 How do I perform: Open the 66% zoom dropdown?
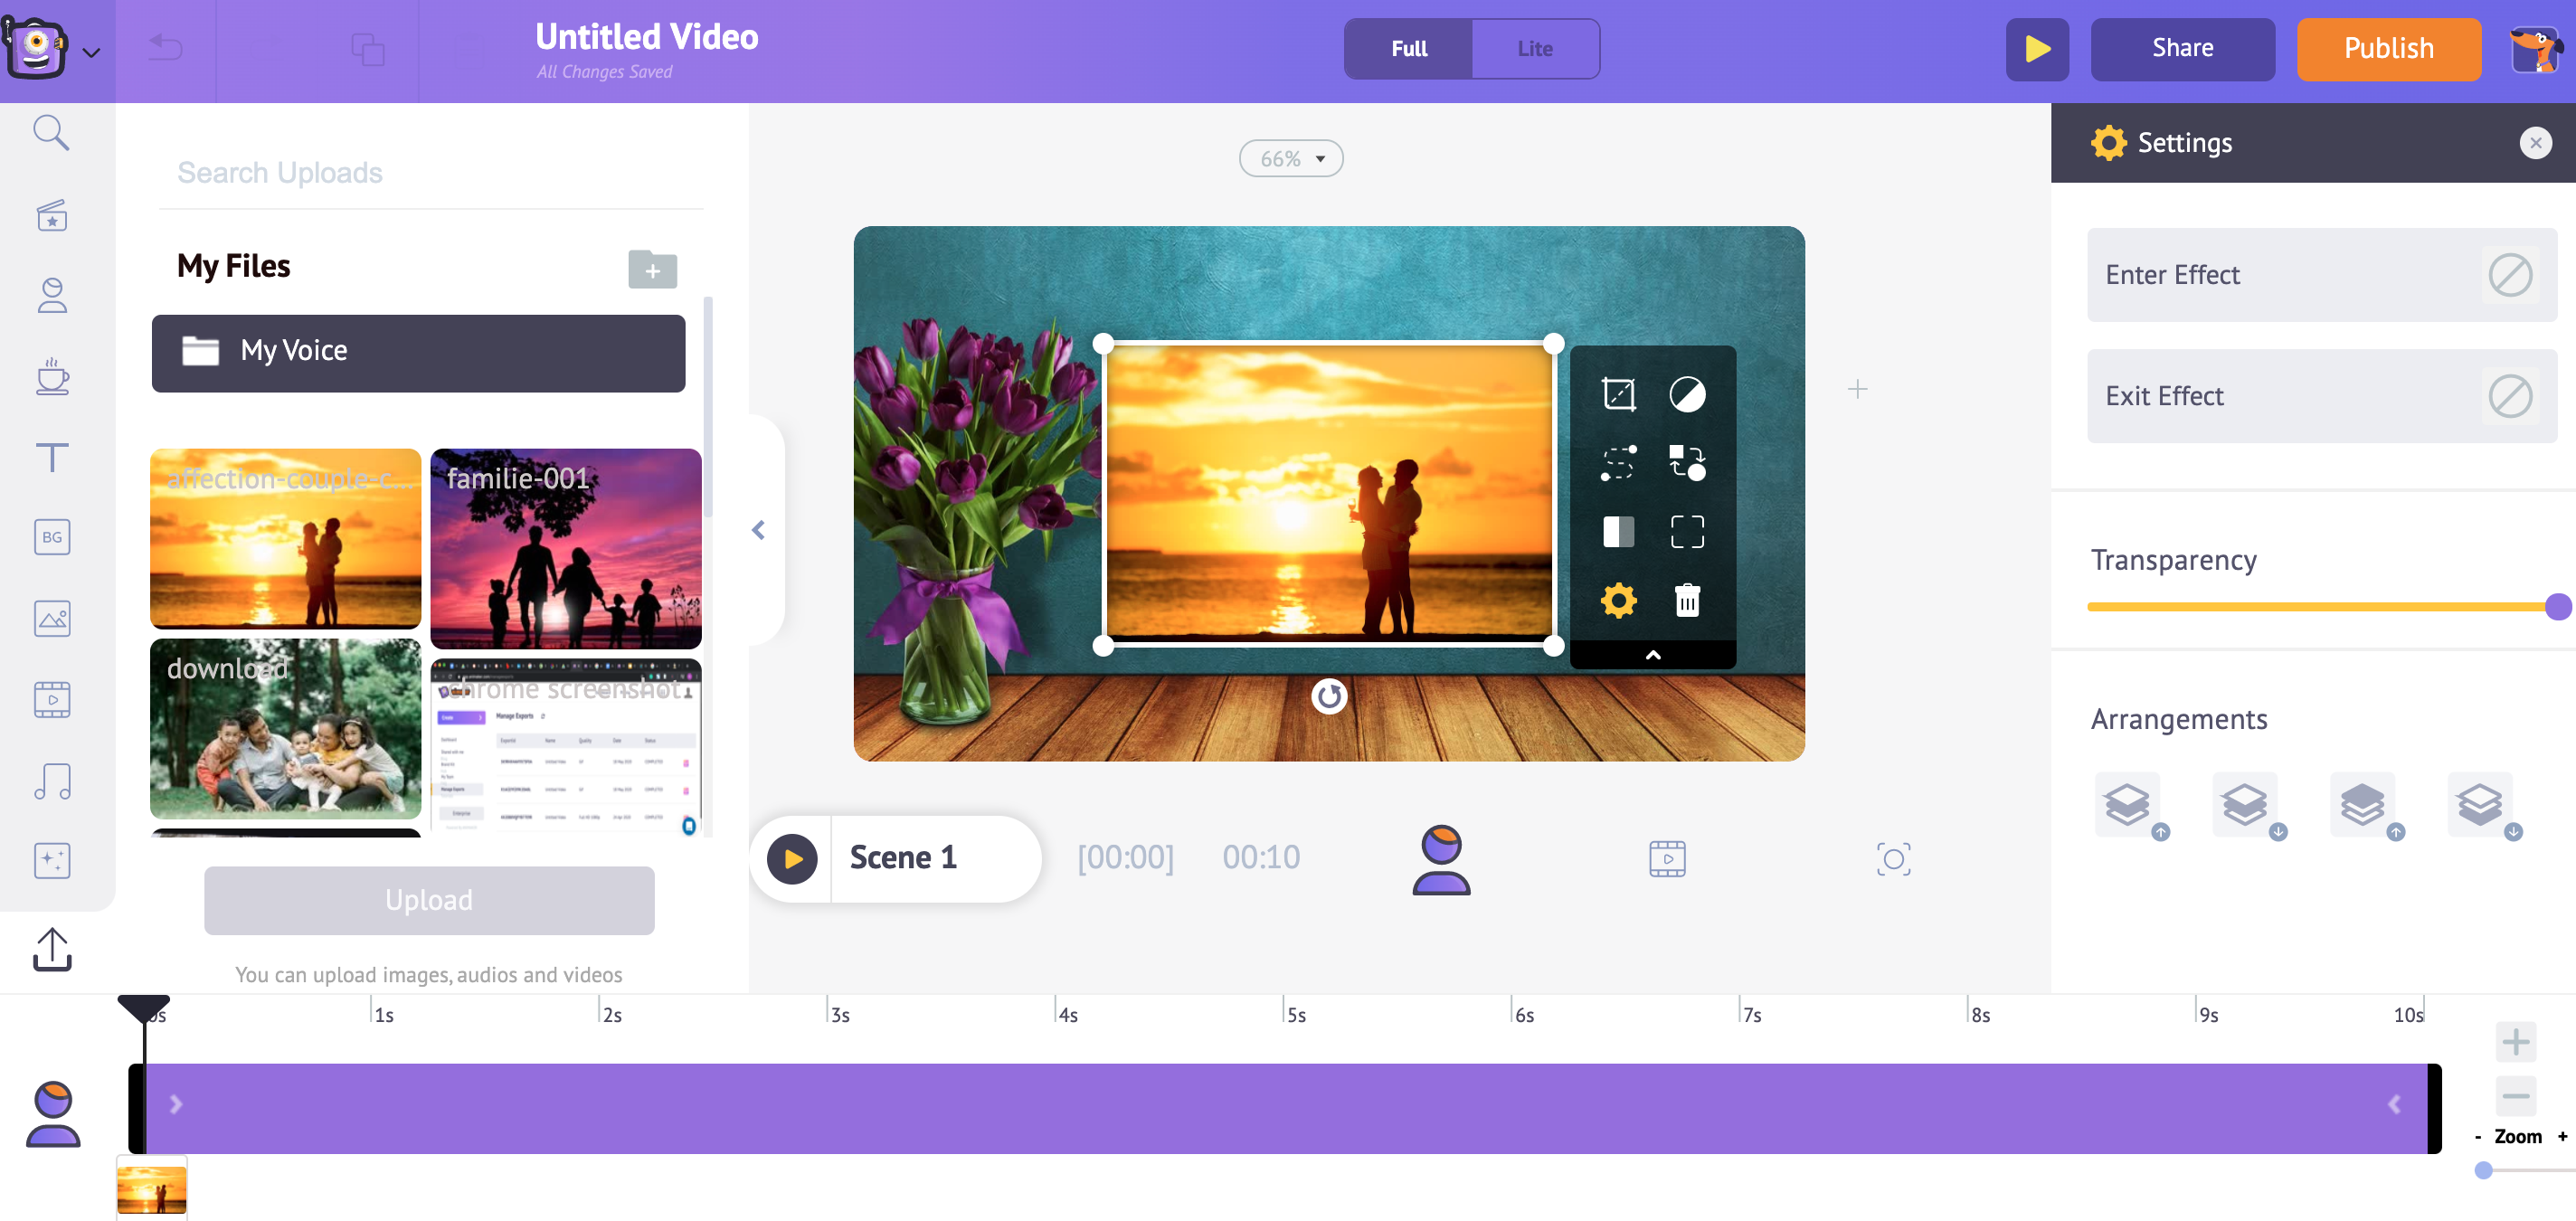point(1290,159)
